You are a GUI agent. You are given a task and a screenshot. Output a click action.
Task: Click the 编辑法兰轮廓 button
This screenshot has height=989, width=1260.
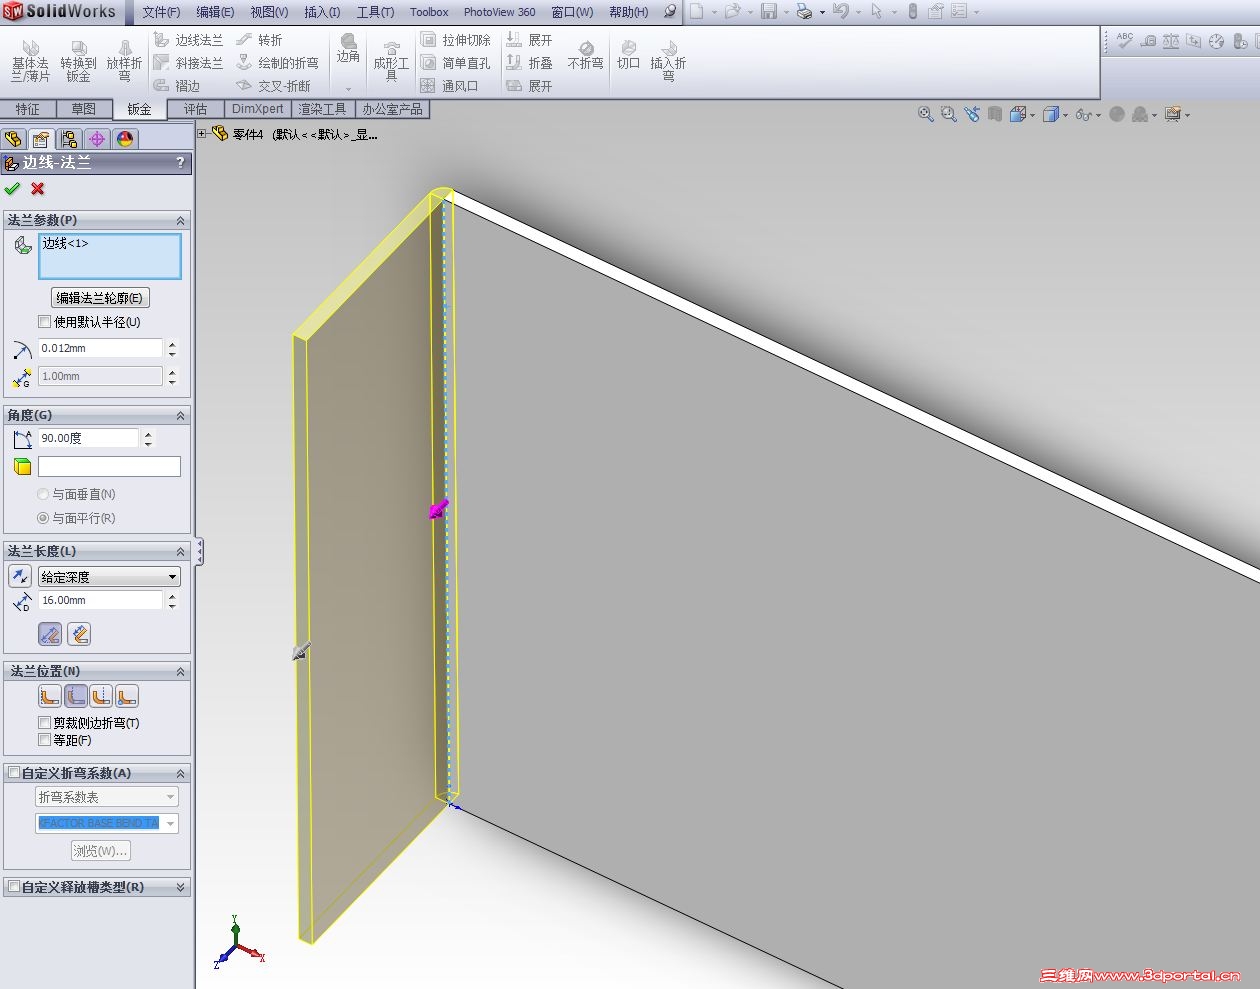pos(100,298)
